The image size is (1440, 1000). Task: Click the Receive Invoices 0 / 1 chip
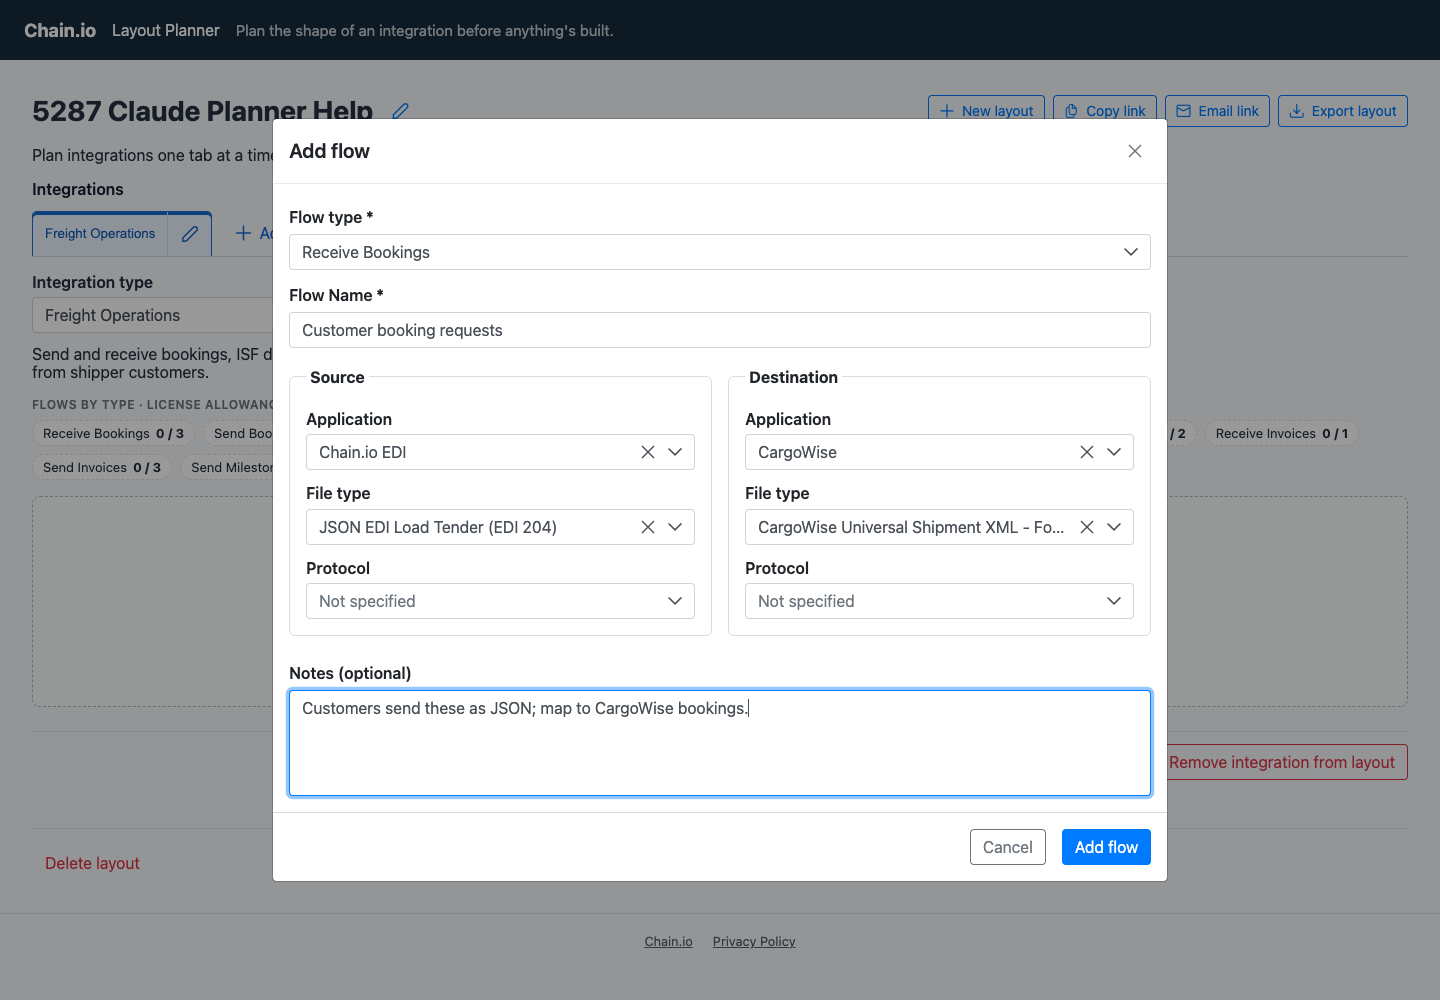[1281, 433]
